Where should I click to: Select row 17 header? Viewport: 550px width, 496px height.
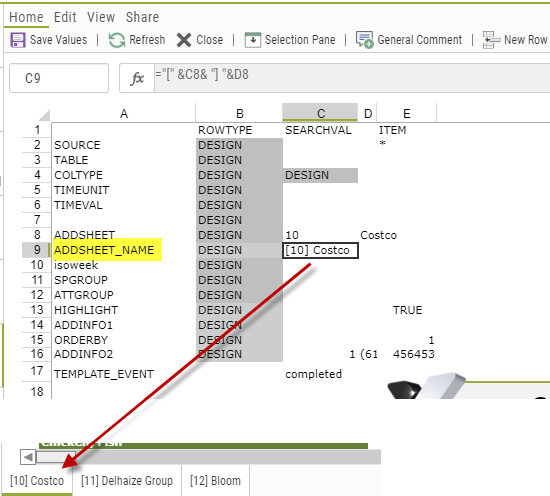point(36,371)
